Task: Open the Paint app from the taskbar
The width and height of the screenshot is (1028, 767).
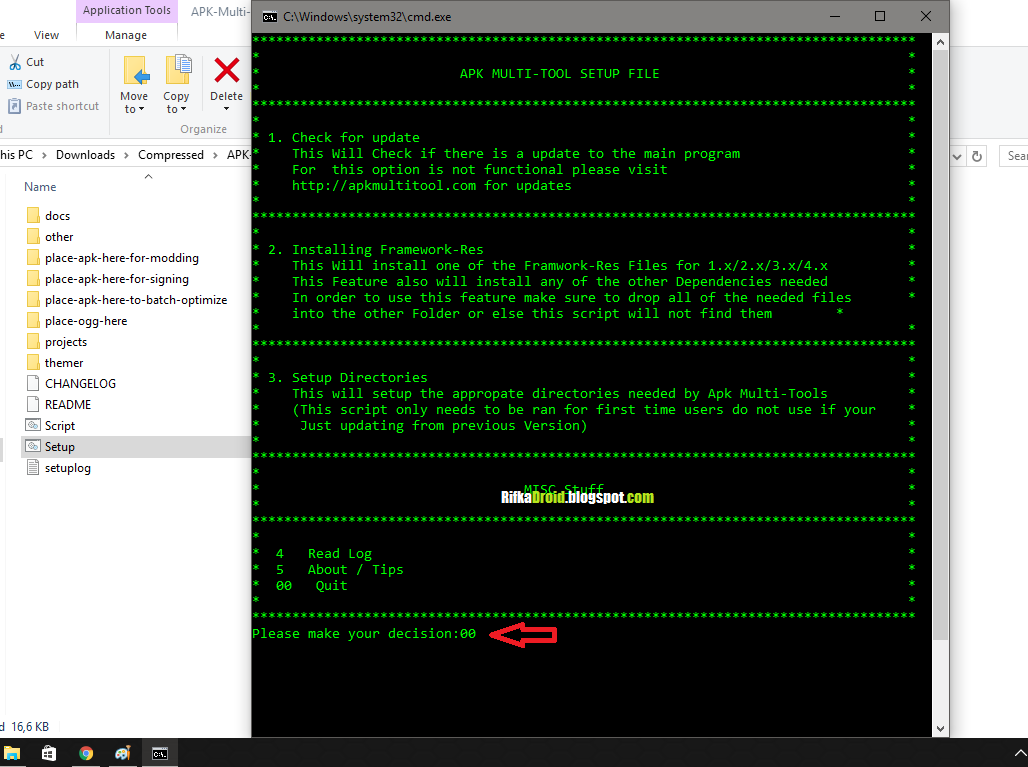Action: tap(123, 753)
